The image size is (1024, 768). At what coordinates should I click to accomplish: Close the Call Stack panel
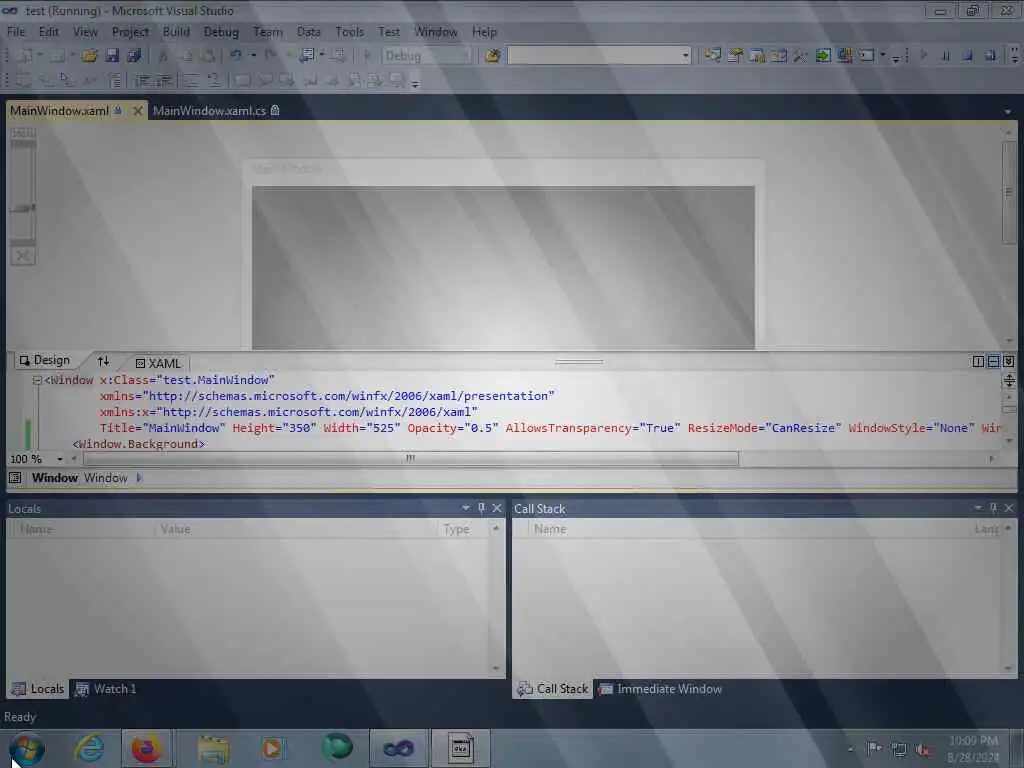click(x=1009, y=508)
